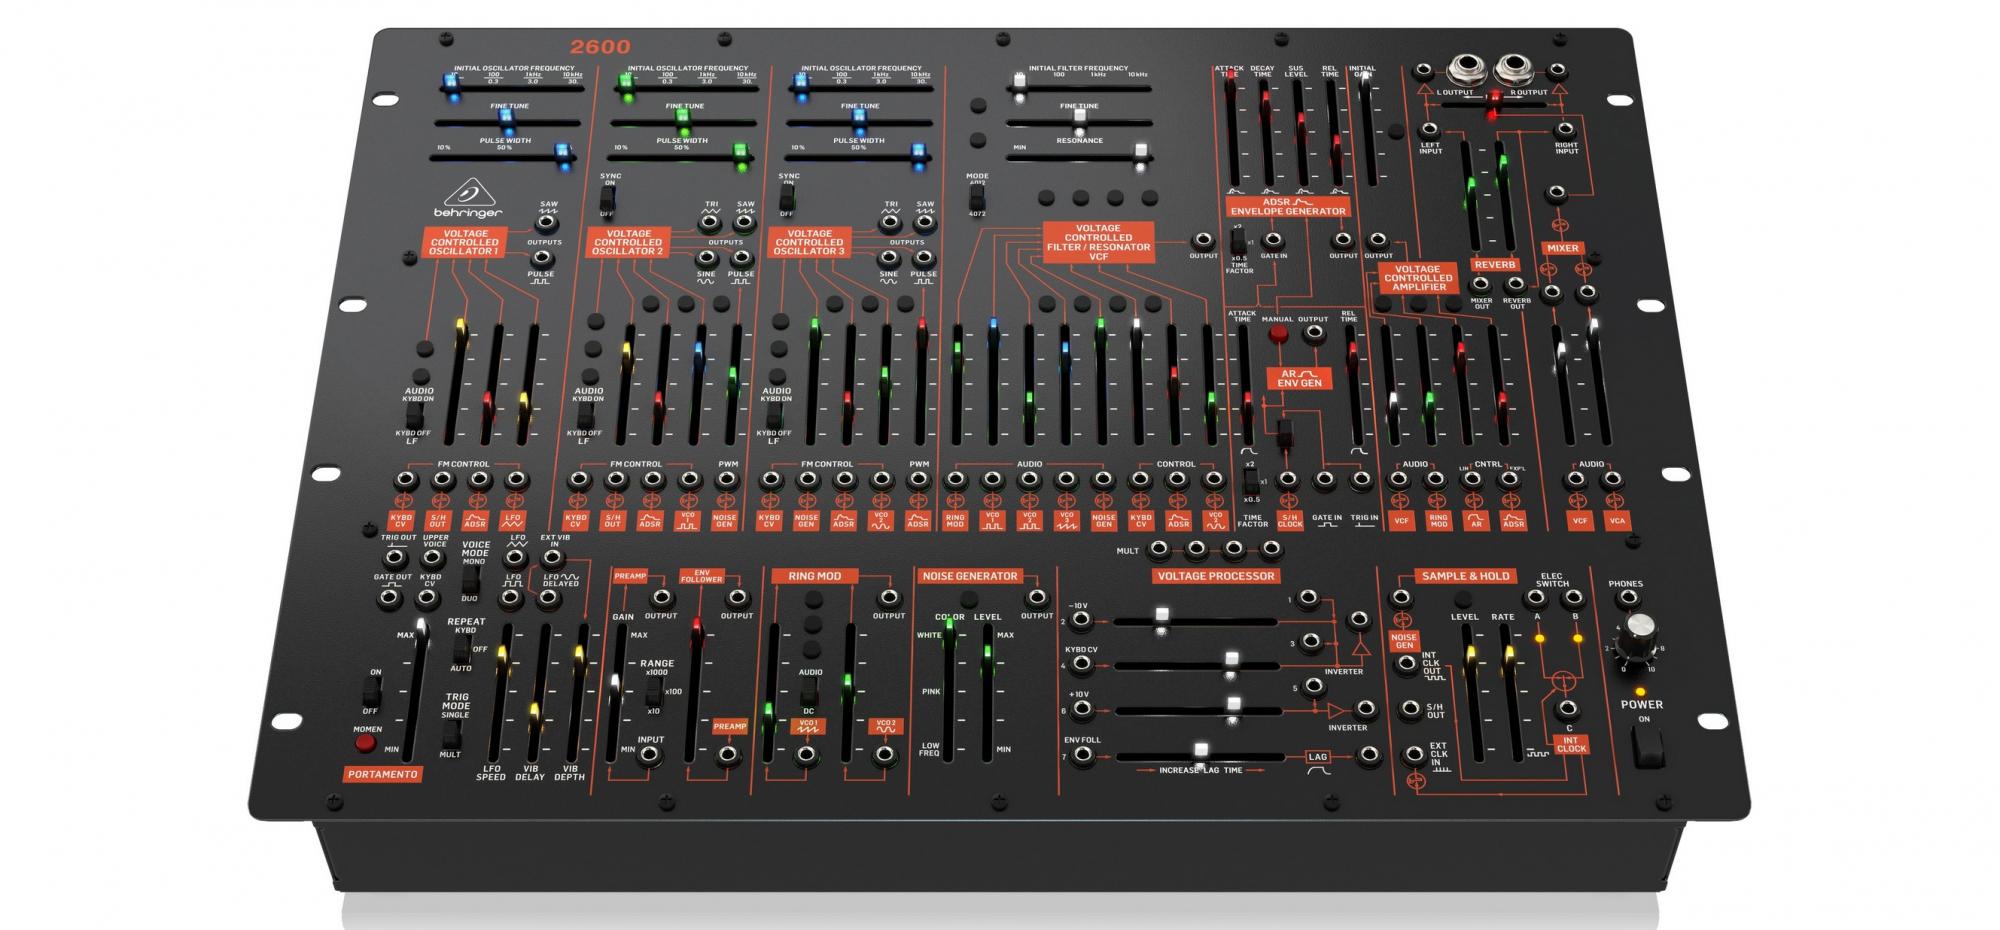Click the SAMPLE & HOLD section label

tap(1465, 576)
